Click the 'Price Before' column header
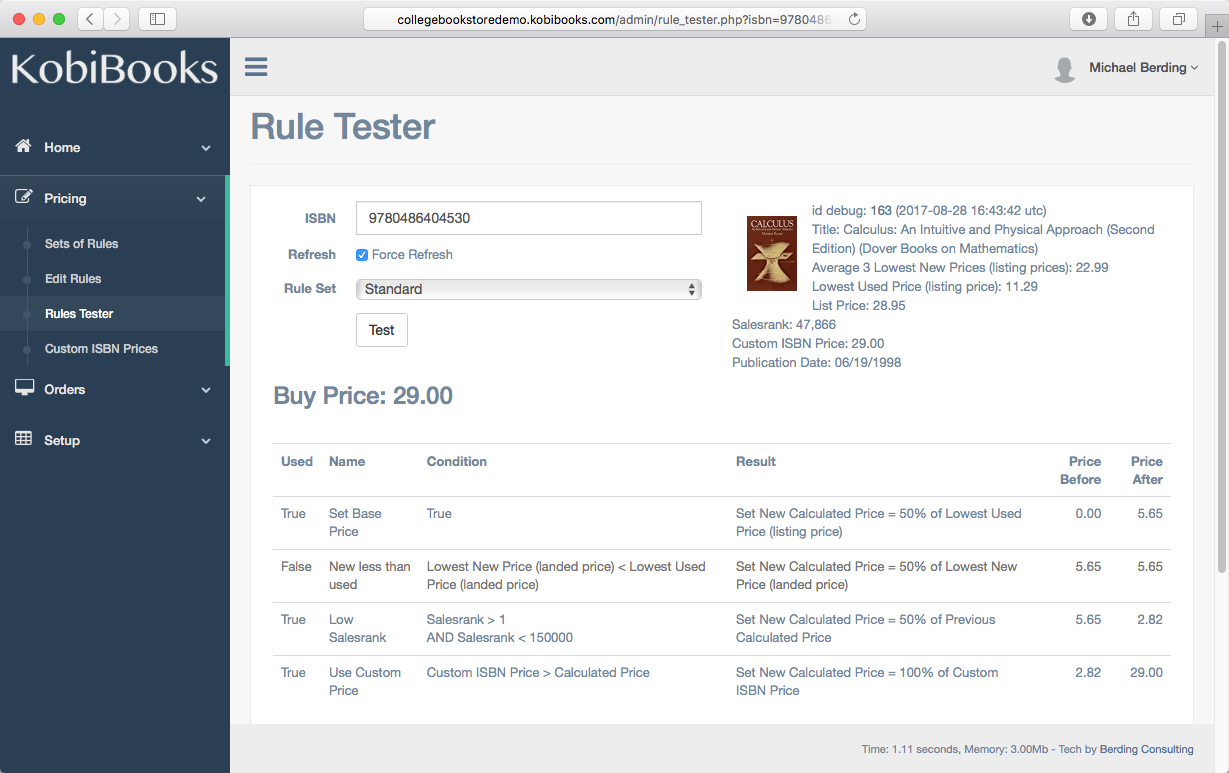Screen dimensions: 1229x773 (1081, 471)
